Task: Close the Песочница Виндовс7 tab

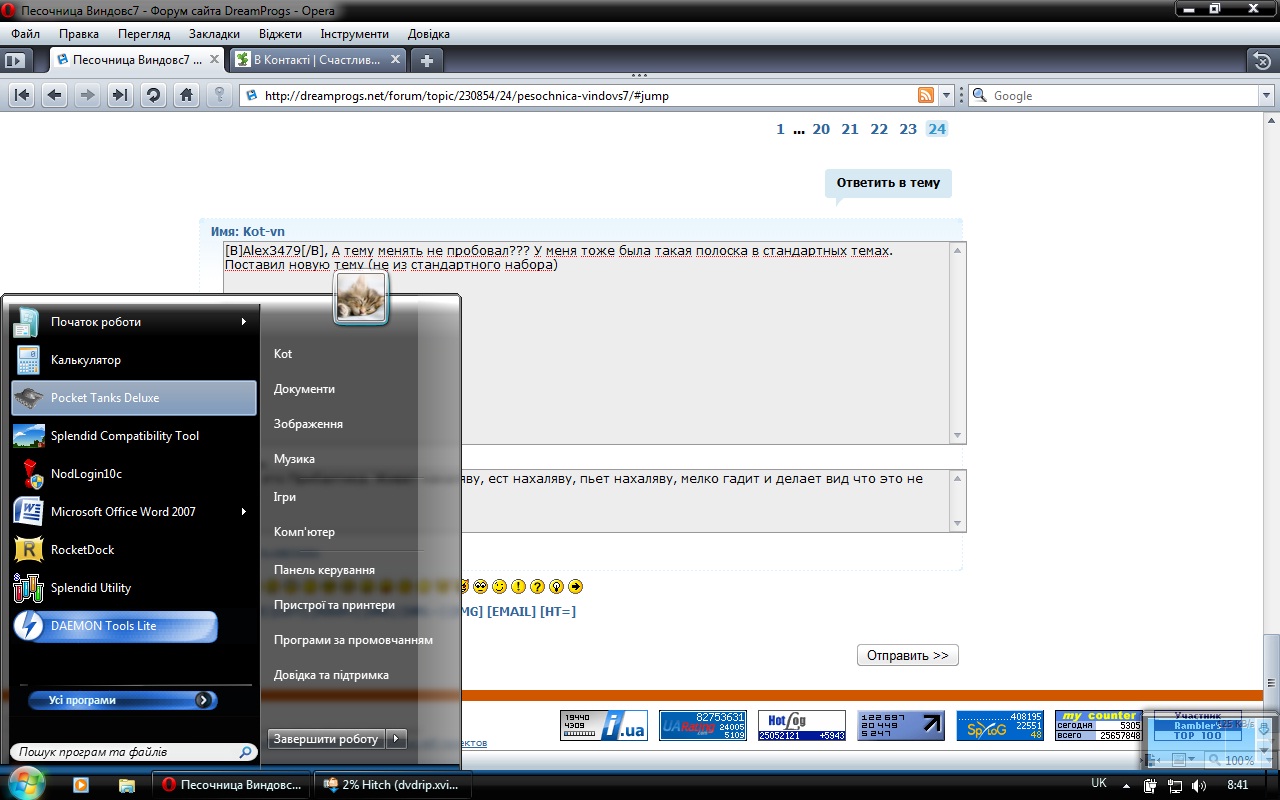Action: point(213,60)
